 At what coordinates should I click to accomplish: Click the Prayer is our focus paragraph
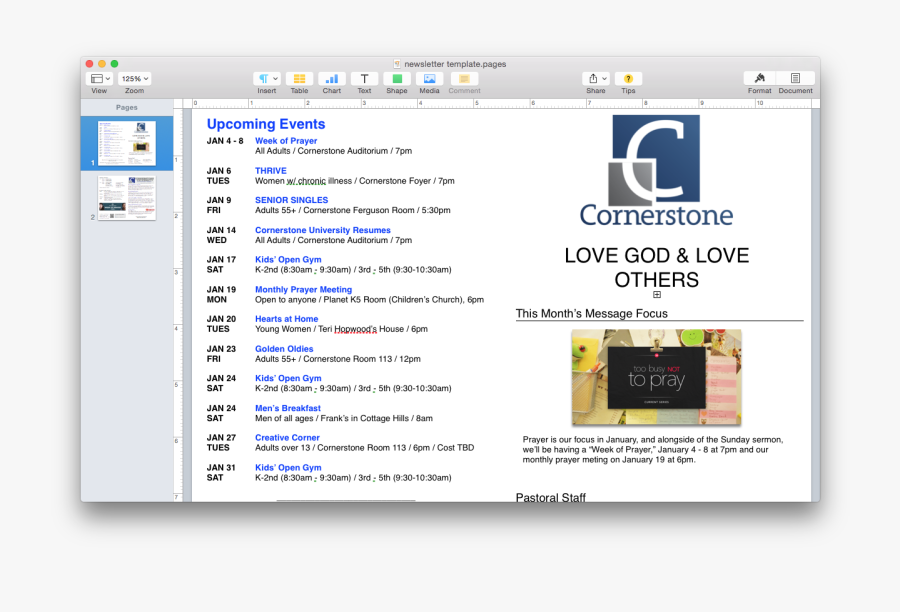click(x=653, y=450)
